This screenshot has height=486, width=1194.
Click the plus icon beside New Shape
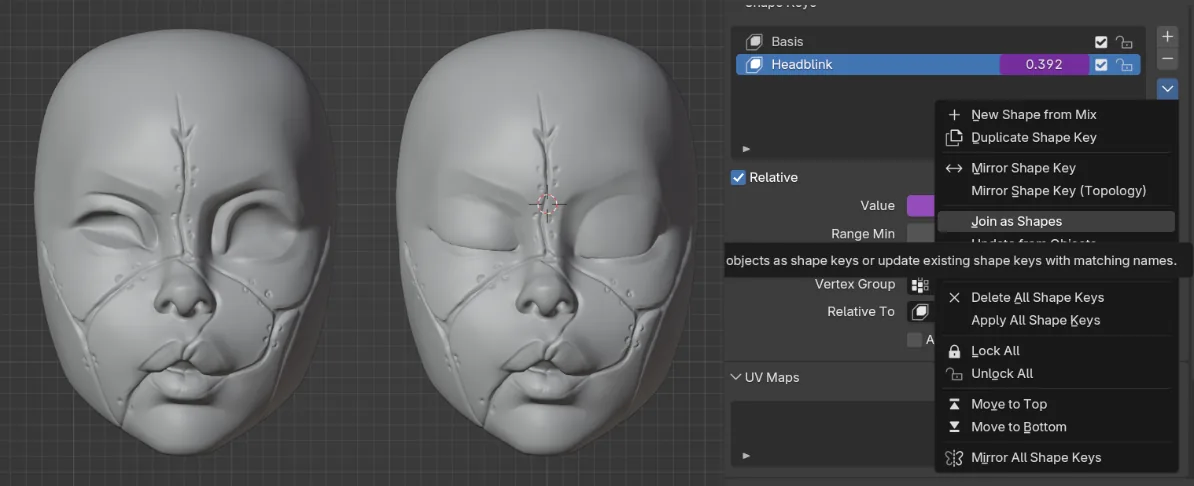(x=954, y=114)
